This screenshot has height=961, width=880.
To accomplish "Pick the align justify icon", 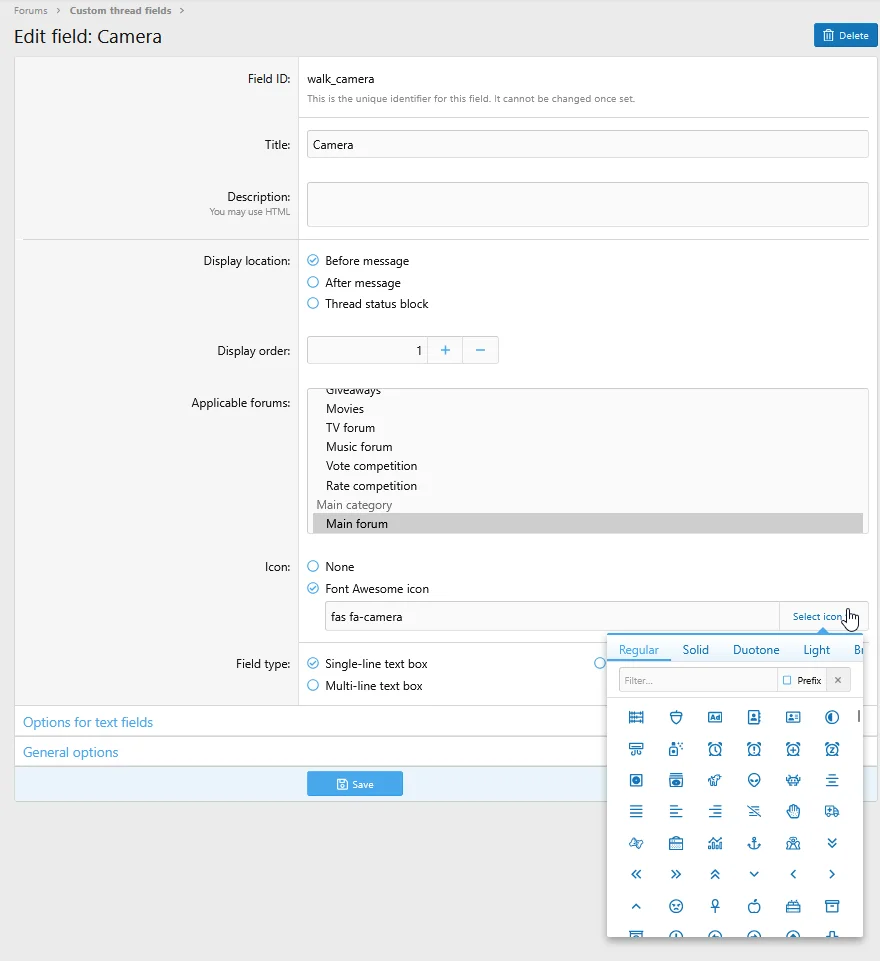I will click(636, 811).
